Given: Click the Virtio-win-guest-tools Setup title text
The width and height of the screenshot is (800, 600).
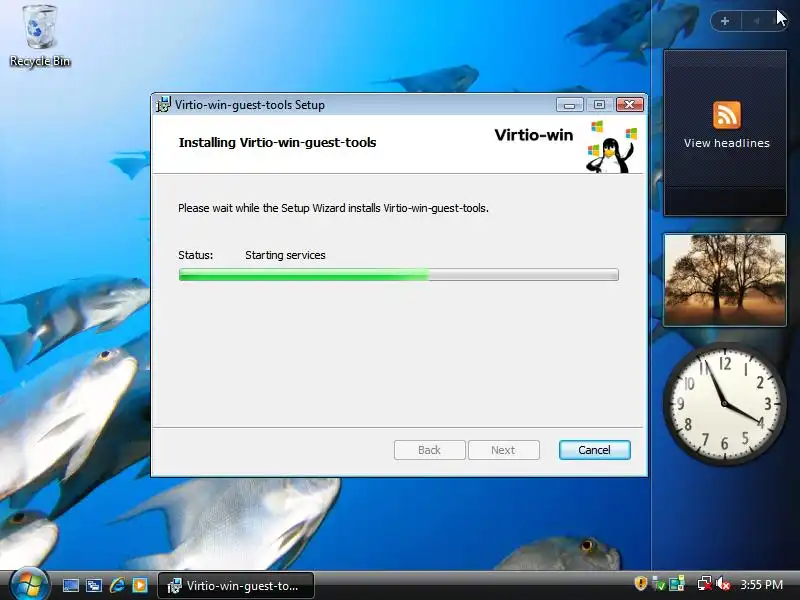Looking at the screenshot, I should [x=249, y=105].
